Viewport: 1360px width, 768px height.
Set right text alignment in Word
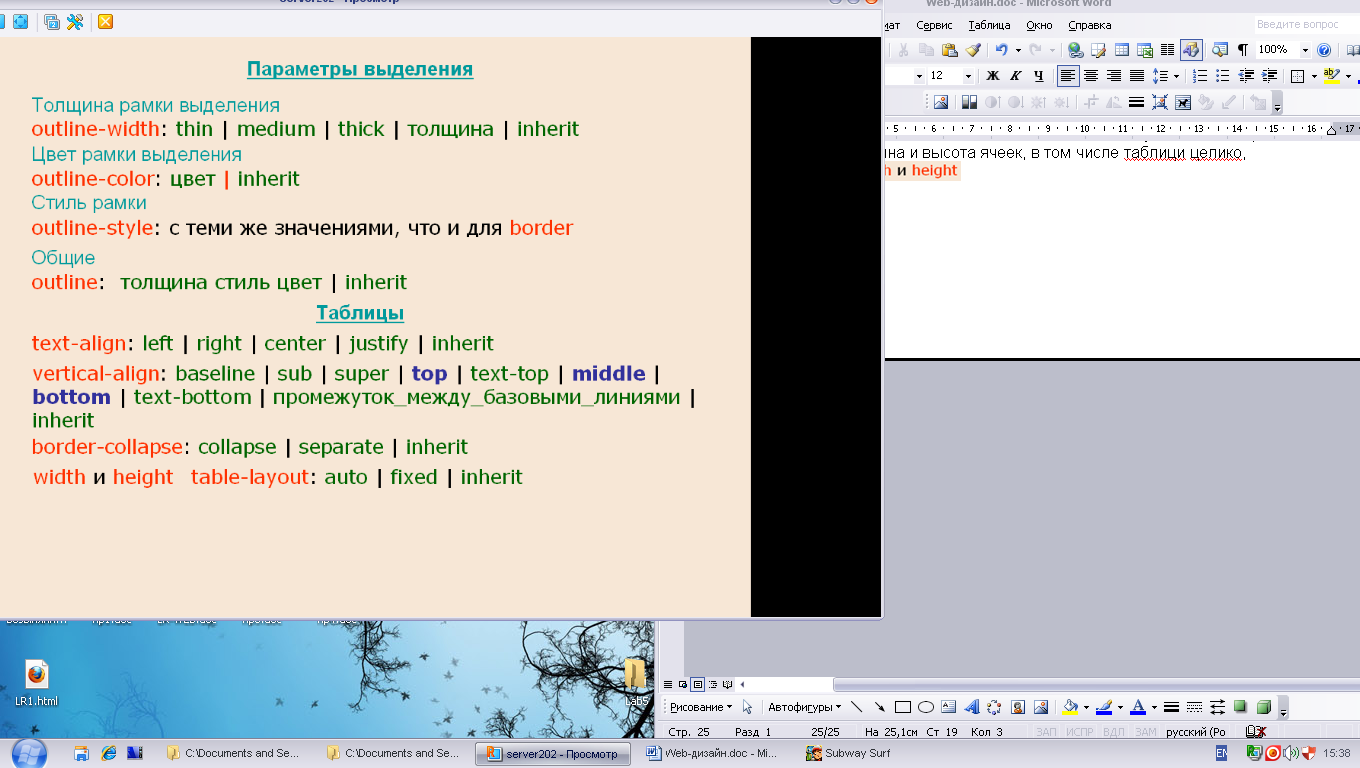coord(1114,76)
